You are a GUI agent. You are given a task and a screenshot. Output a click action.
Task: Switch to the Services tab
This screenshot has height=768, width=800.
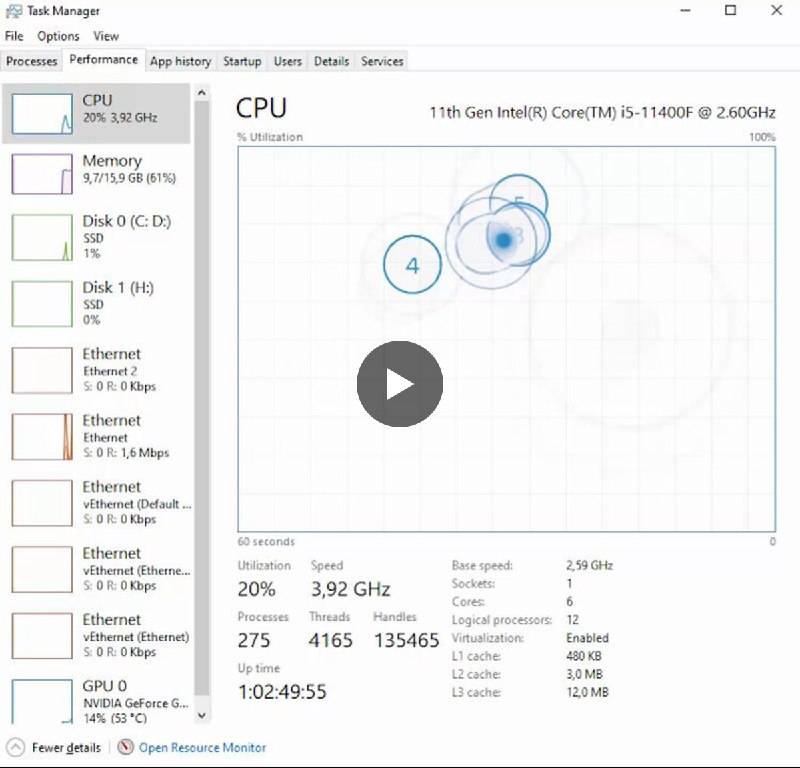click(382, 61)
